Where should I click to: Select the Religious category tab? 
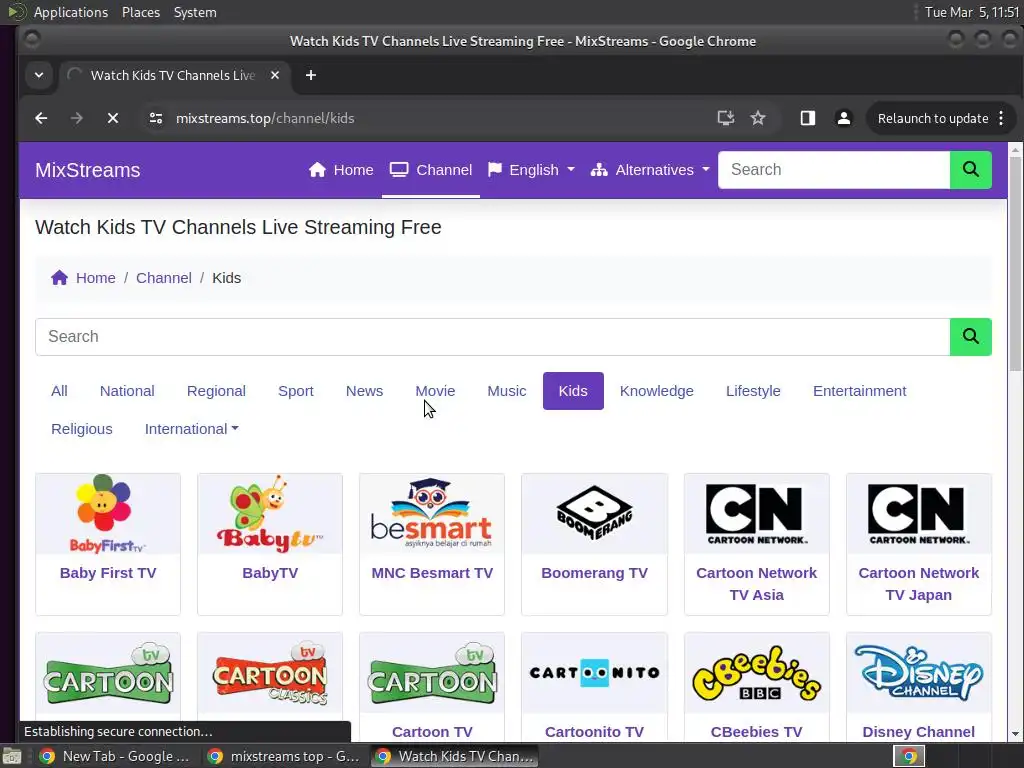pos(82,429)
